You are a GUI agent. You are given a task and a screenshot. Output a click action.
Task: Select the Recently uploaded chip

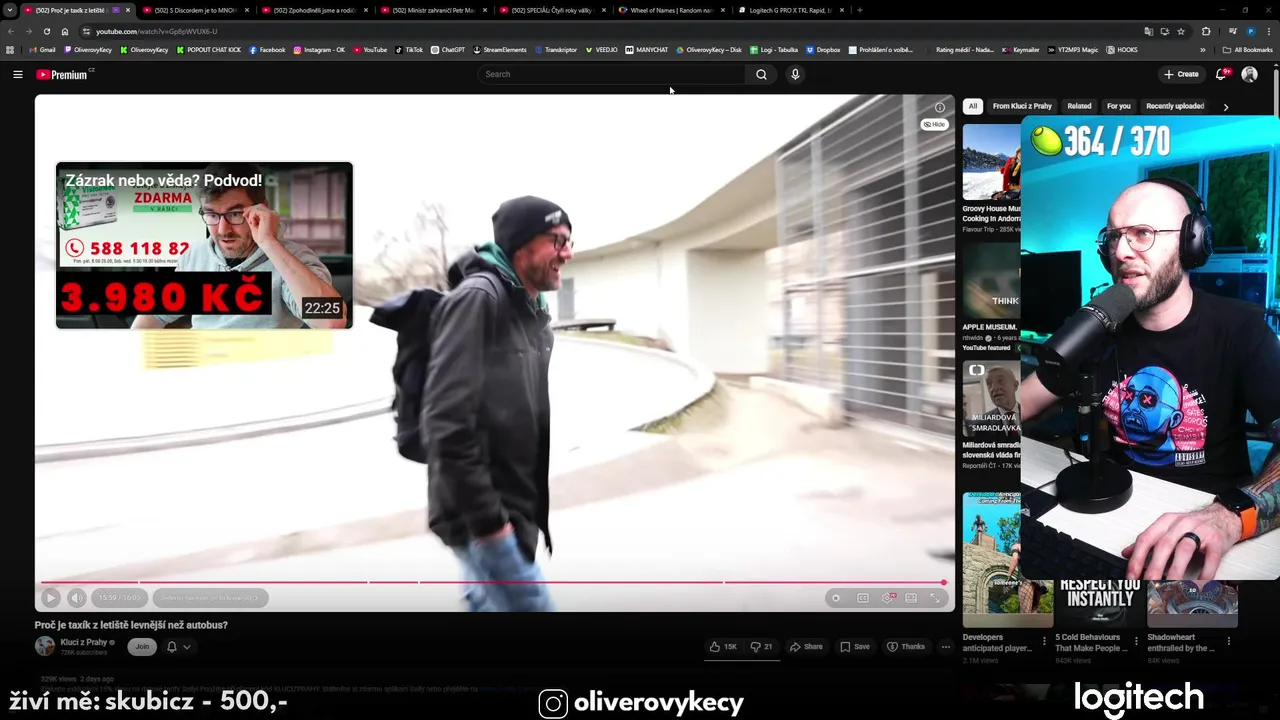tap(1175, 106)
